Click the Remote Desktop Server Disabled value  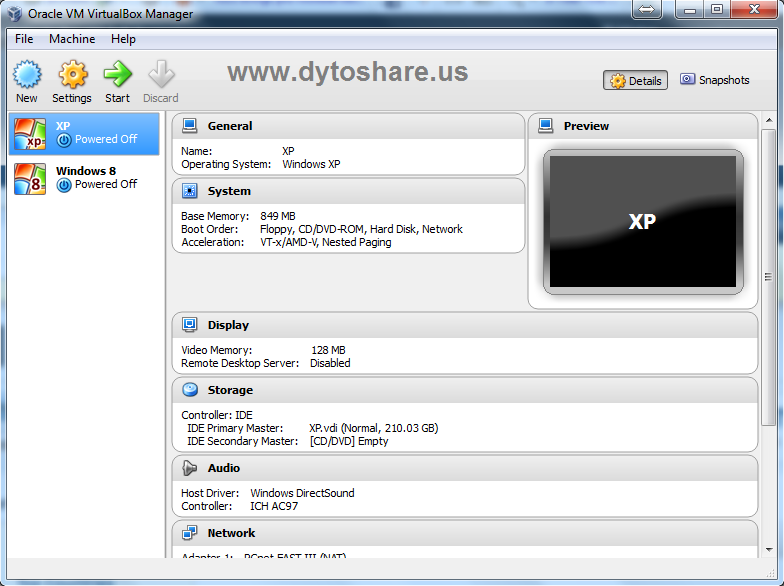pos(330,363)
